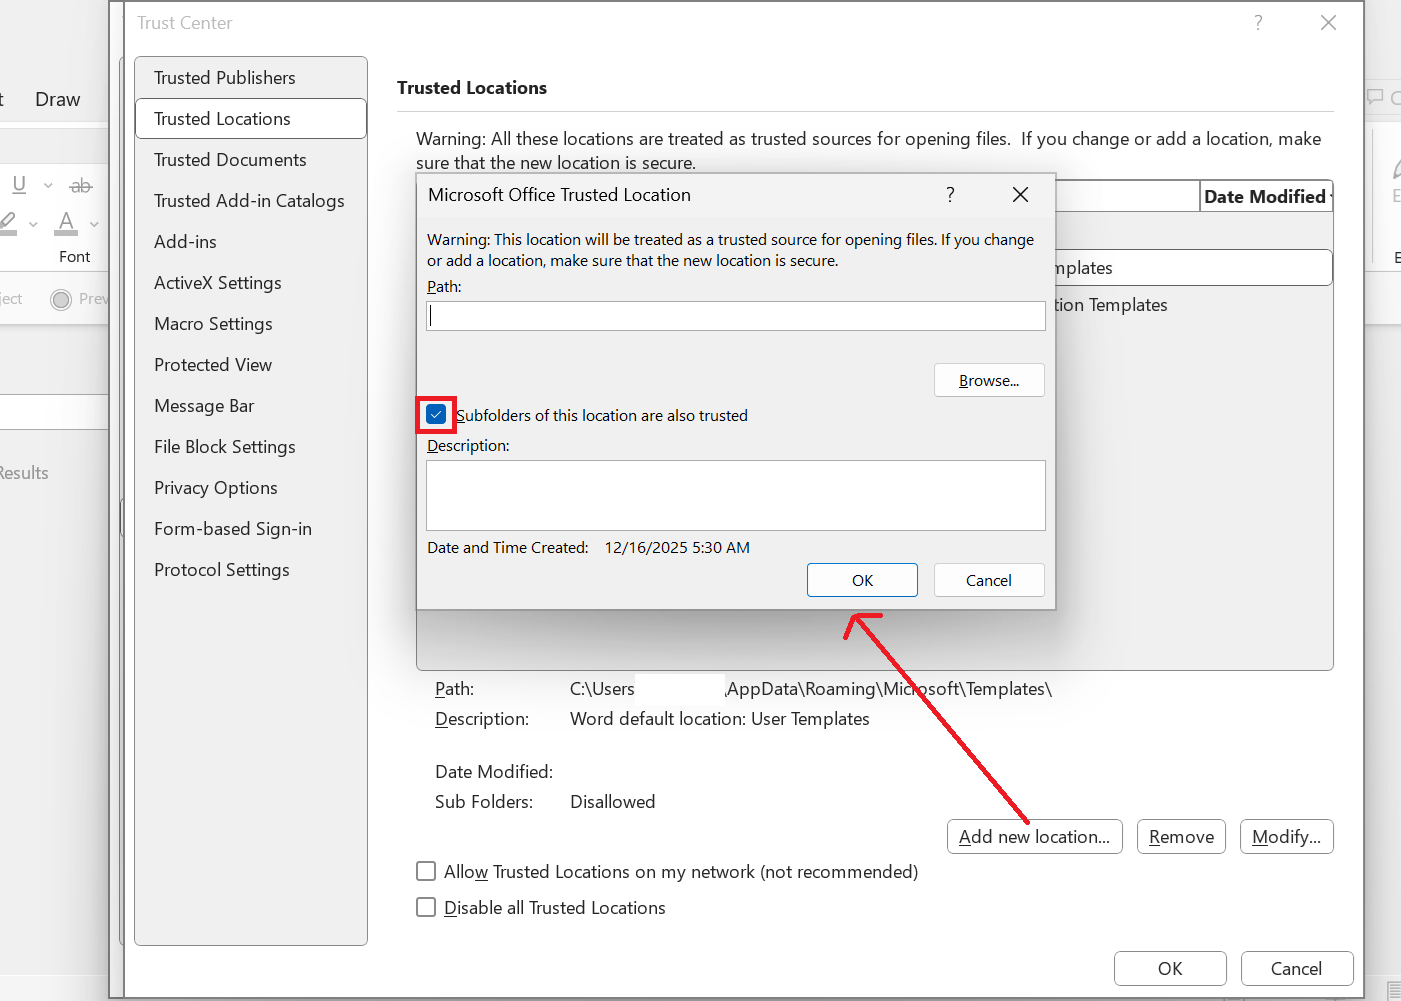Check Disable all Trusted Locations
The width and height of the screenshot is (1401, 1001).
[426, 907]
